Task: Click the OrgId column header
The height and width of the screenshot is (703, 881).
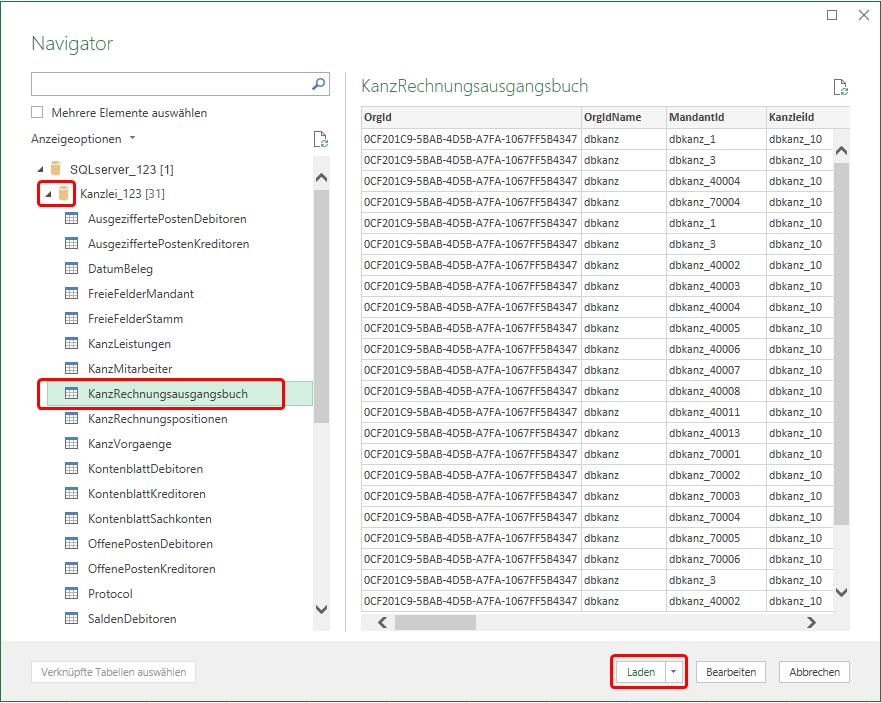Action: coord(471,117)
